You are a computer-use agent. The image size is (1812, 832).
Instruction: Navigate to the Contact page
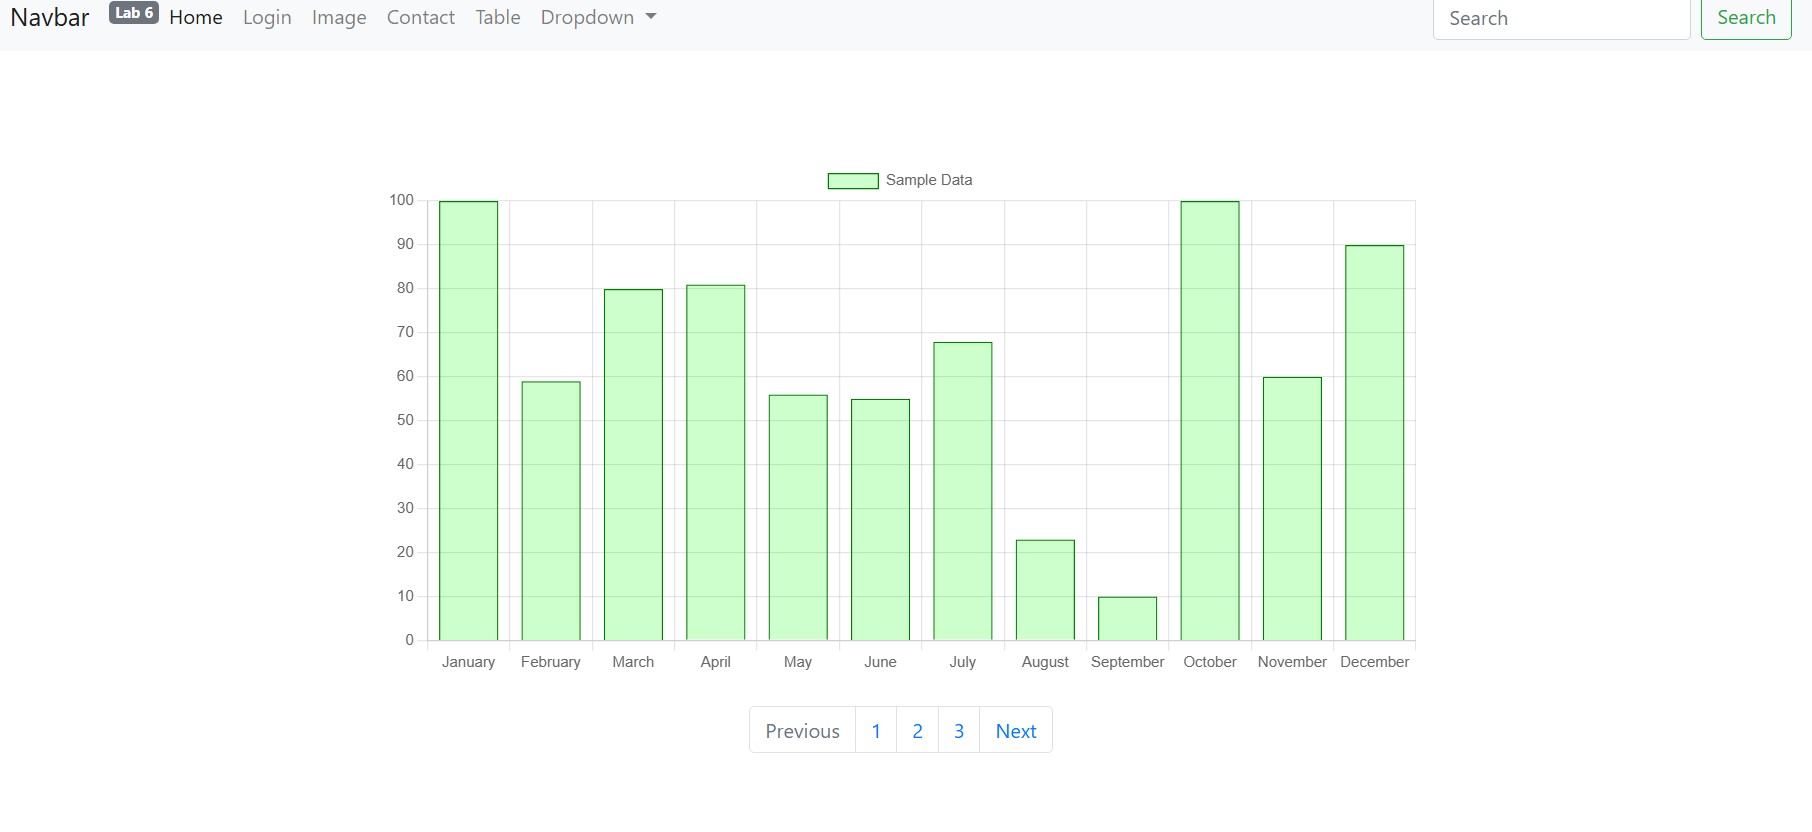point(420,17)
